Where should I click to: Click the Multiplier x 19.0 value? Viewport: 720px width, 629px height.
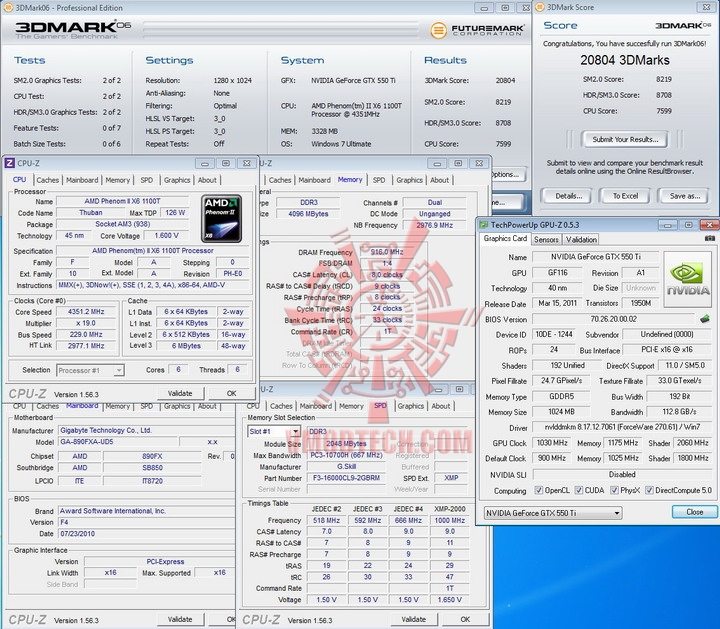[86, 323]
